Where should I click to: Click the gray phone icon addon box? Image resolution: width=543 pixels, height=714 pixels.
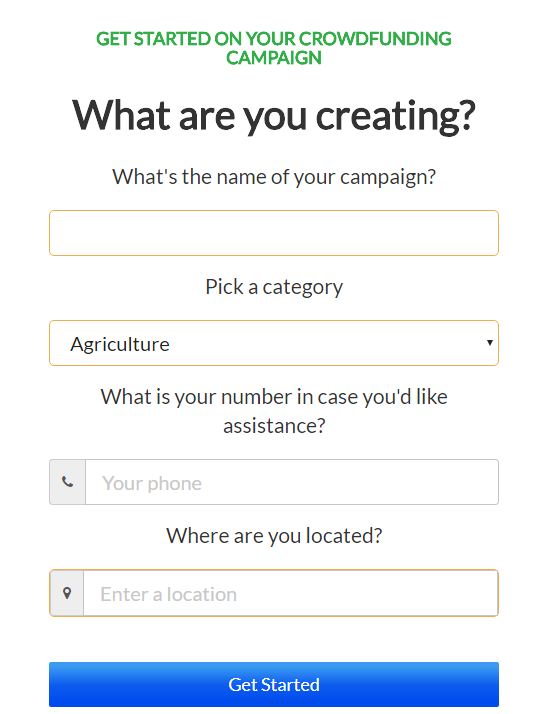[x=67, y=482]
